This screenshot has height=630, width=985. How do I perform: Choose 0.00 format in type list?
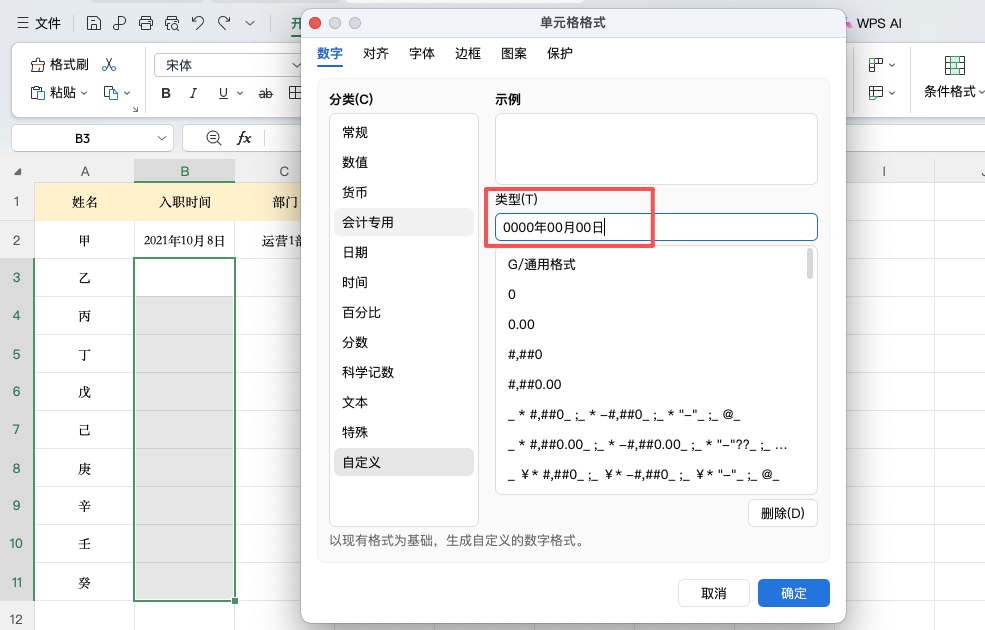(x=651, y=325)
